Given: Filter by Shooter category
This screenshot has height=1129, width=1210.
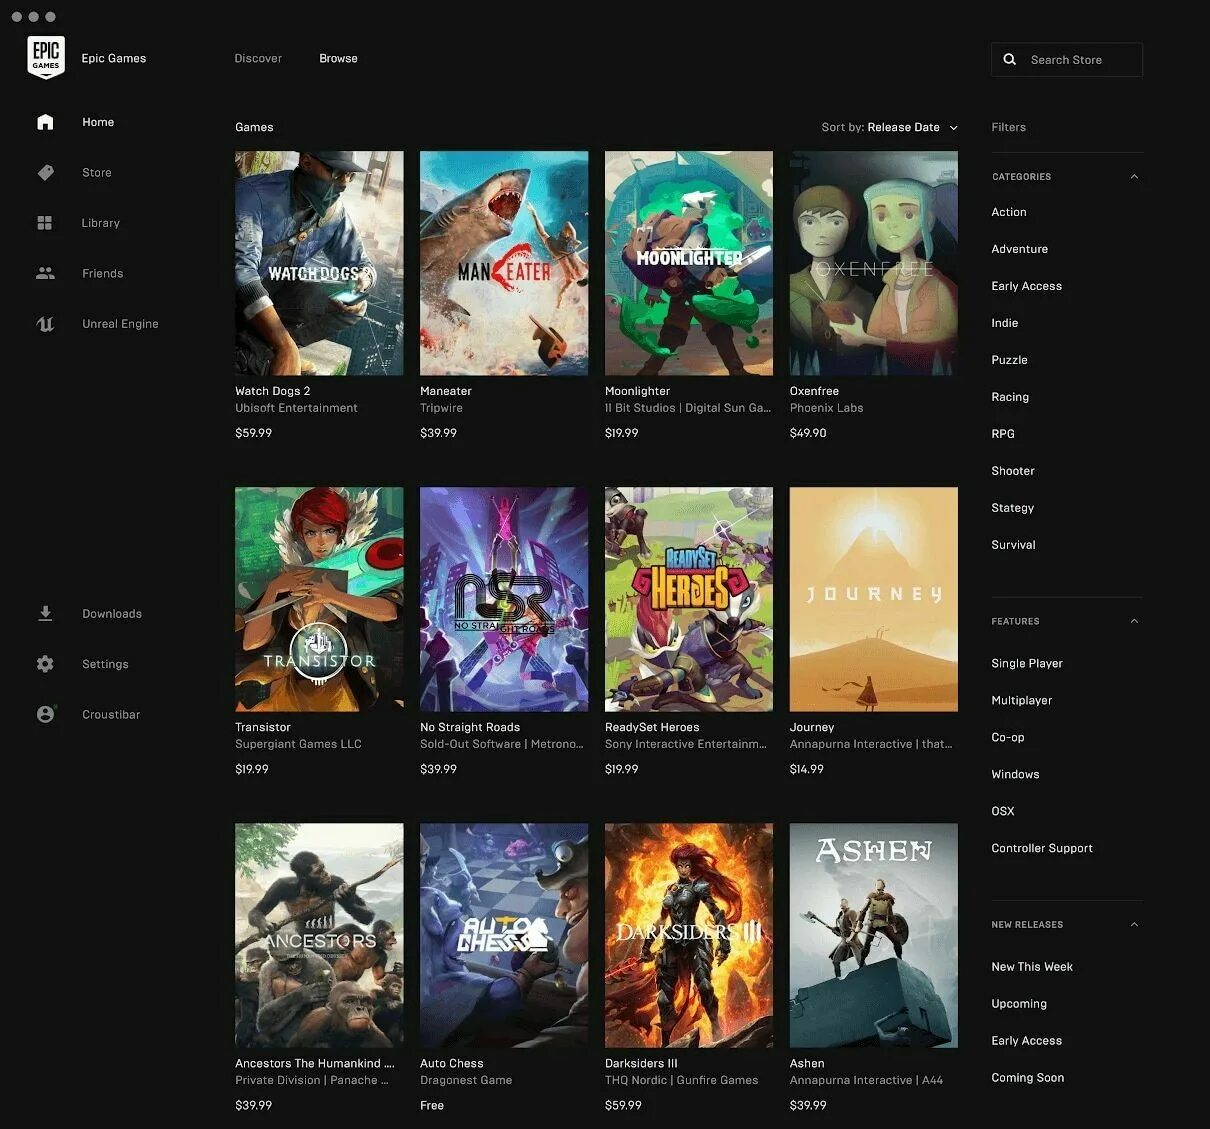Looking at the screenshot, I should click(1013, 471).
